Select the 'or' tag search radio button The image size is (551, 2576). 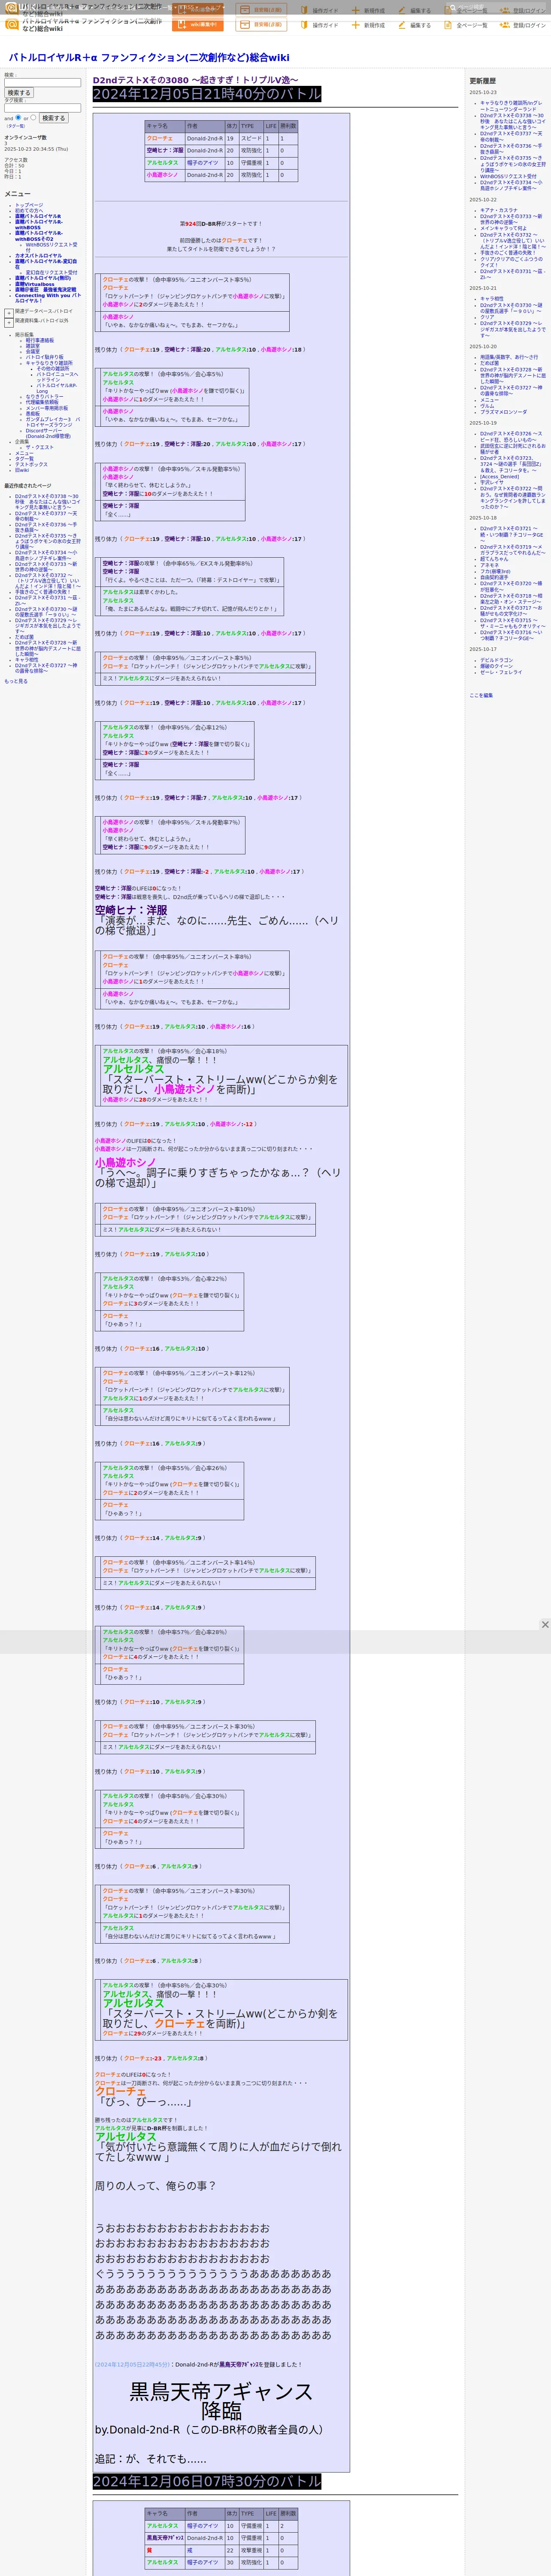click(x=33, y=117)
